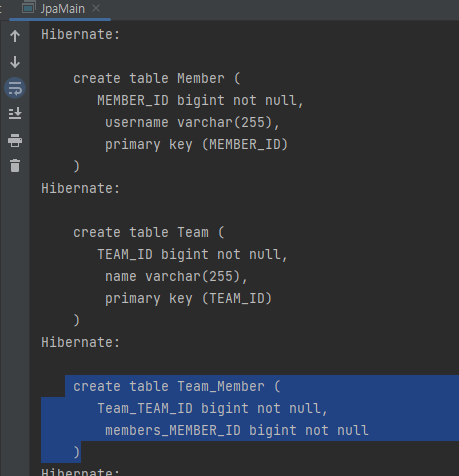Click the 'primary key (TEAM_ID)' line
The width and height of the screenshot is (459, 476).
point(188,299)
